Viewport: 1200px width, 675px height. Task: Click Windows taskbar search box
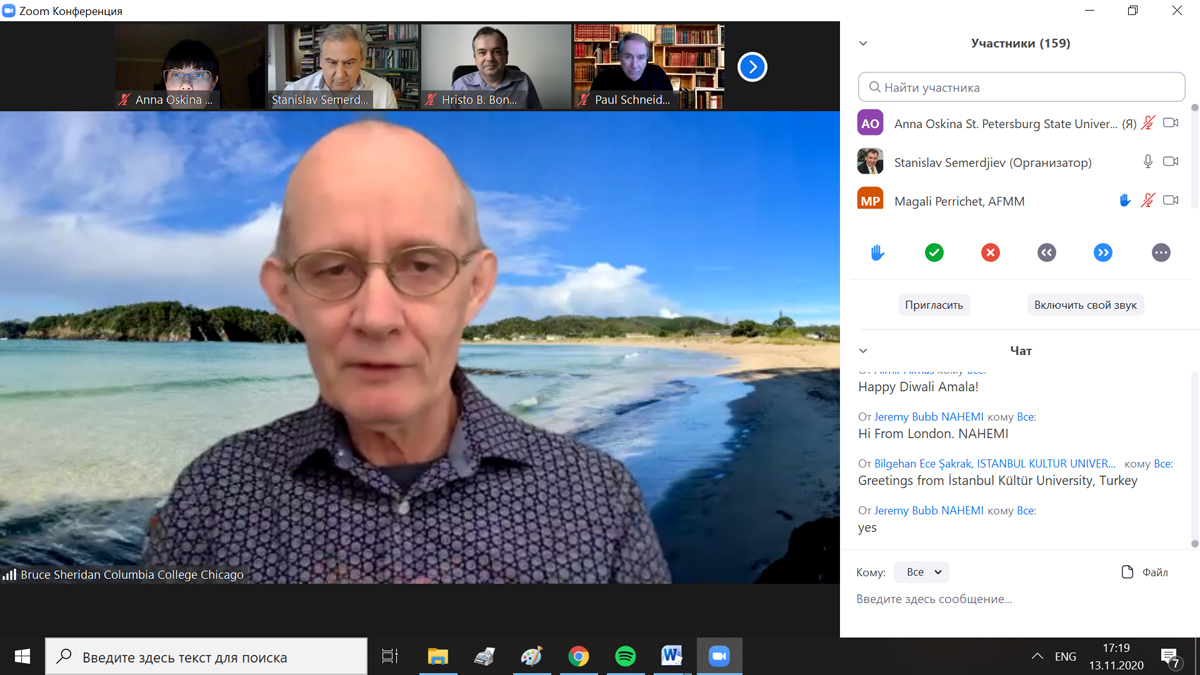click(206, 656)
